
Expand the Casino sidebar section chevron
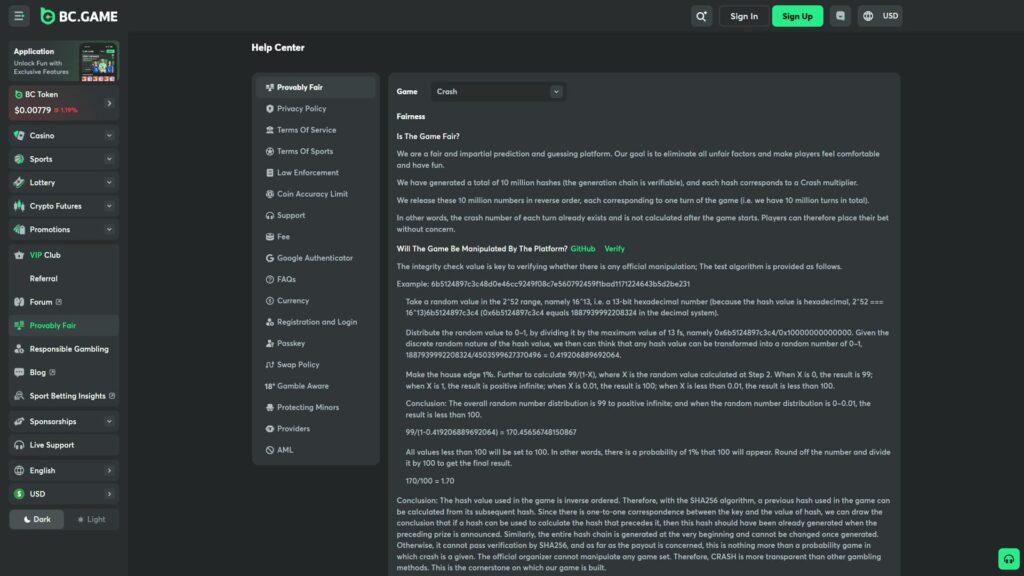(109, 136)
